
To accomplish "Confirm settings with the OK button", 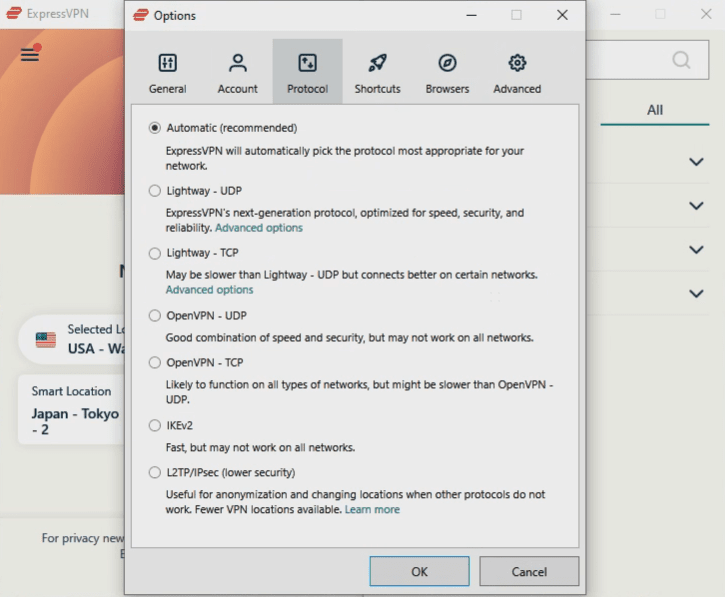I will point(419,572).
